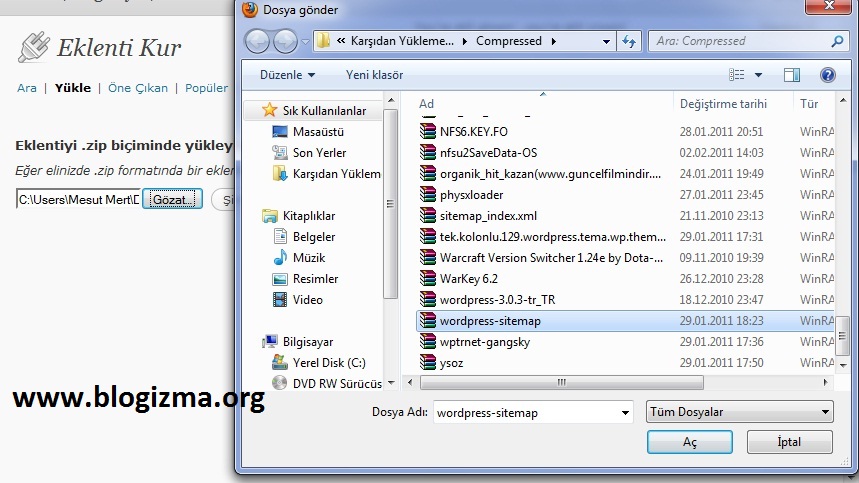Open the address bar history dropdown arrow
Image resolution: width=859 pixels, height=483 pixels.
pyautogui.click(x=606, y=42)
